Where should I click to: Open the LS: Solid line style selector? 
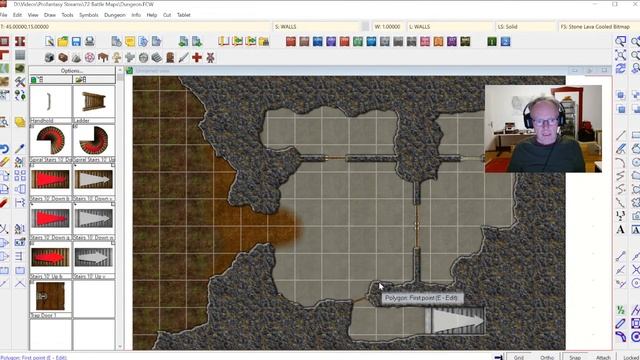point(526,27)
